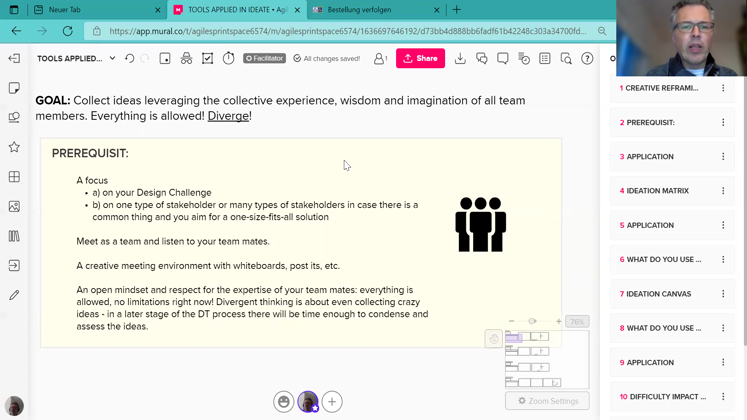Screen dimensions: 747x420
Task: Toggle the outline panel icon
Action: (545, 58)
